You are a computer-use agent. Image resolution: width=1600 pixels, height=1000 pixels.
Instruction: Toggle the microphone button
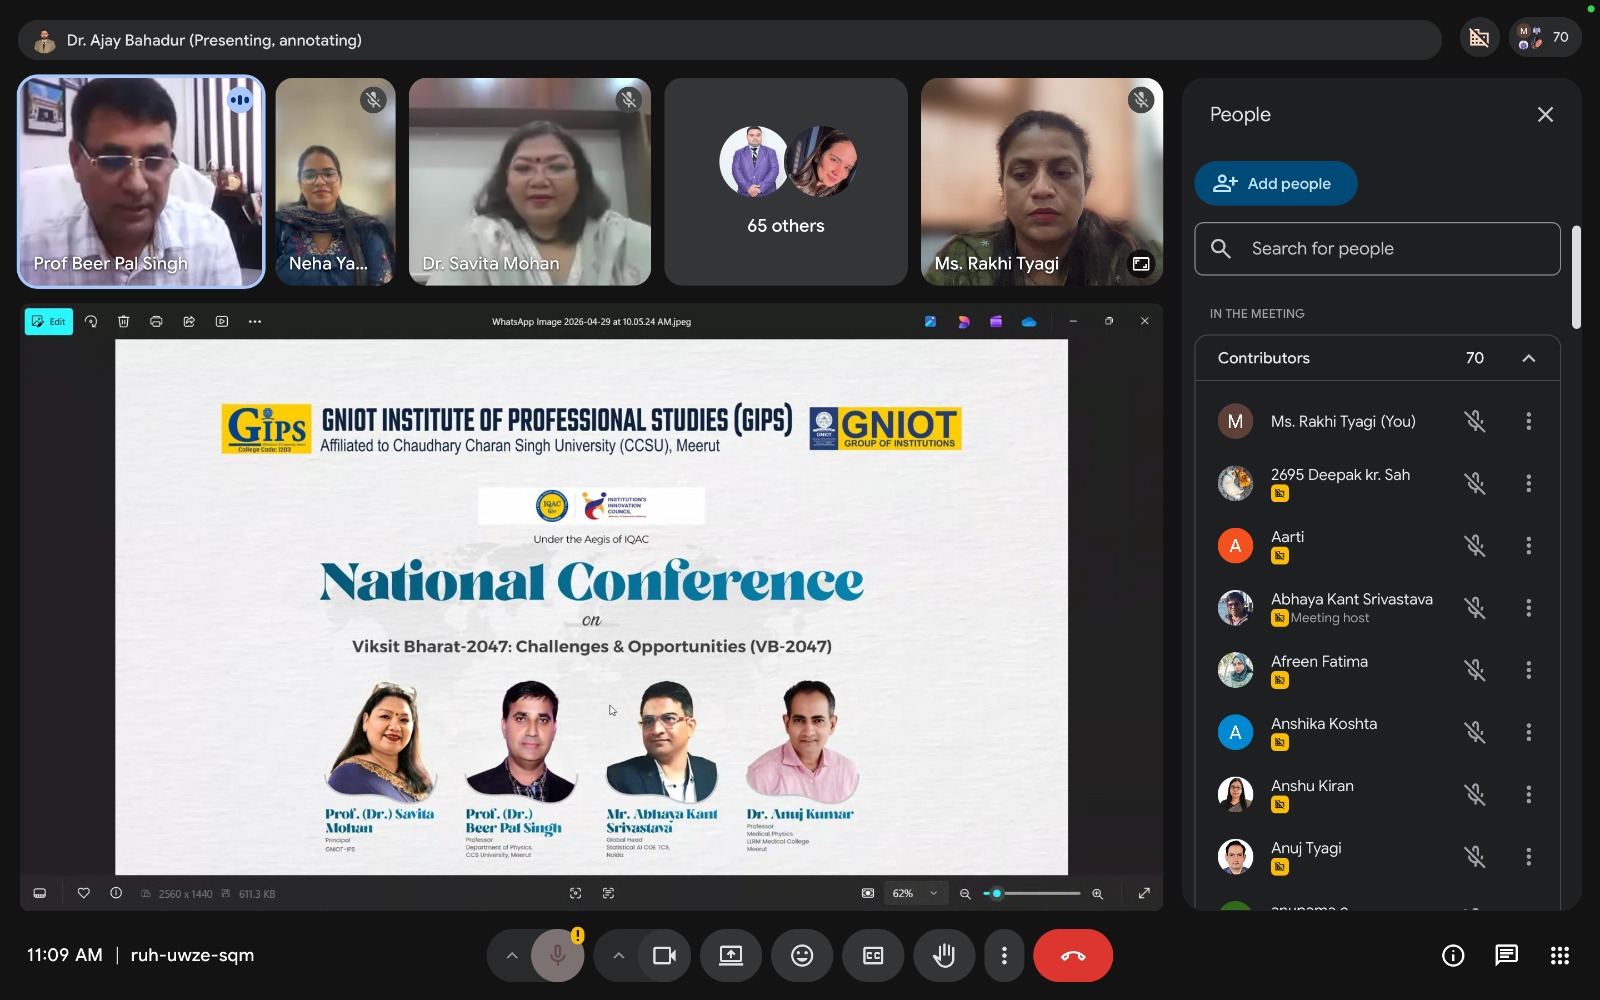(x=558, y=956)
